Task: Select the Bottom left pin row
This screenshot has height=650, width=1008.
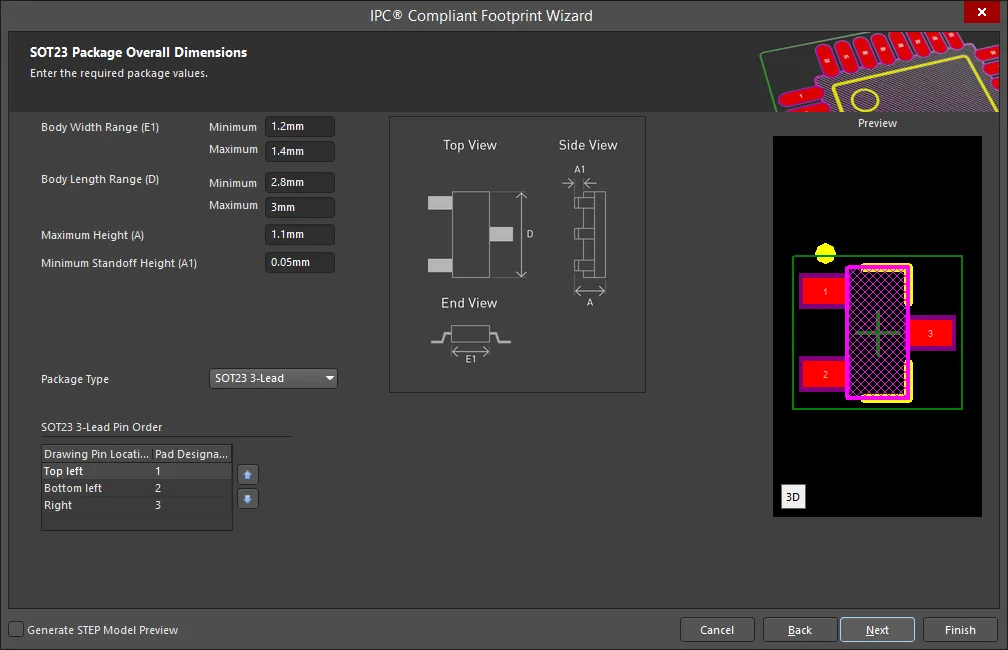Action: point(136,488)
